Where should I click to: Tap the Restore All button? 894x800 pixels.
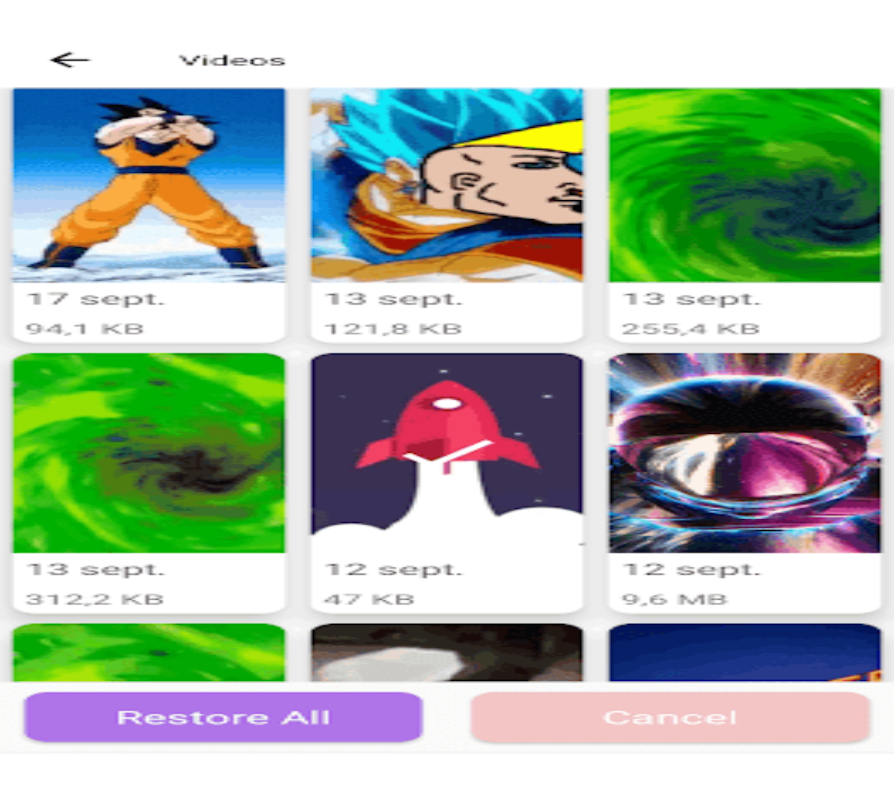coord(223,717)
